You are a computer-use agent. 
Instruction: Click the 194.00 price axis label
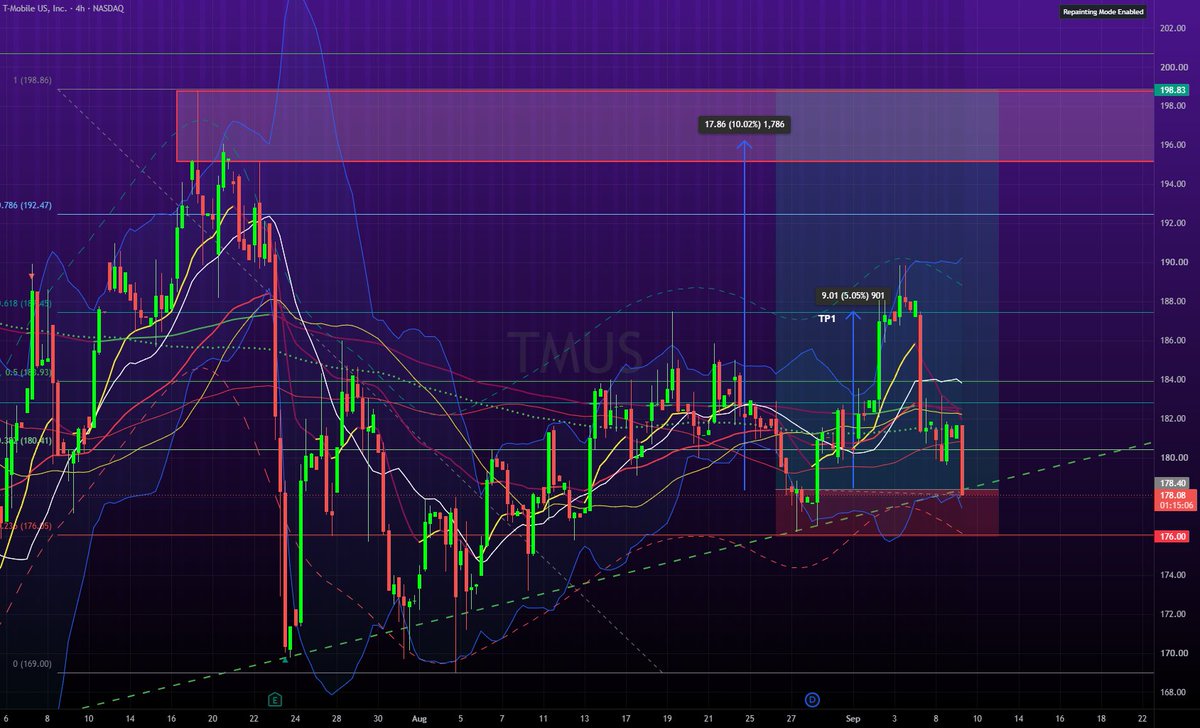[x=1172, y=184]
